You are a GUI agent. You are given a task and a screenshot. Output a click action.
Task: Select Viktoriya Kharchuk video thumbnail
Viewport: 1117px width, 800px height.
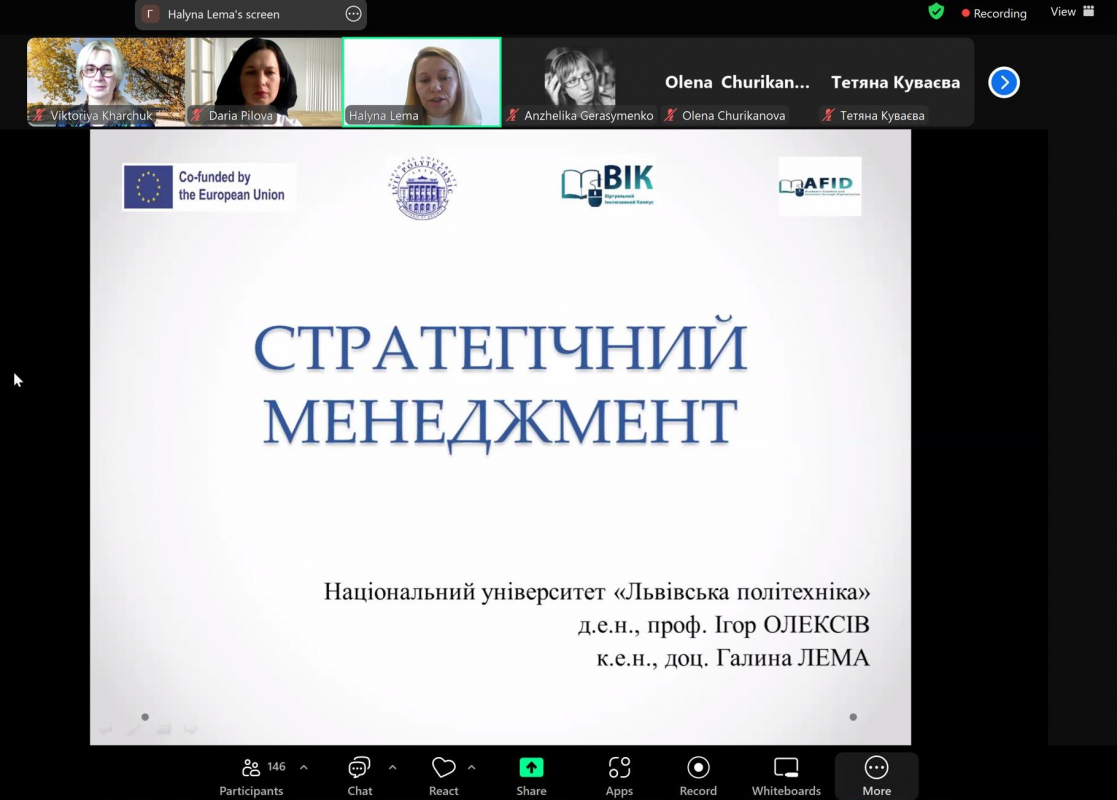pos(106,82)
